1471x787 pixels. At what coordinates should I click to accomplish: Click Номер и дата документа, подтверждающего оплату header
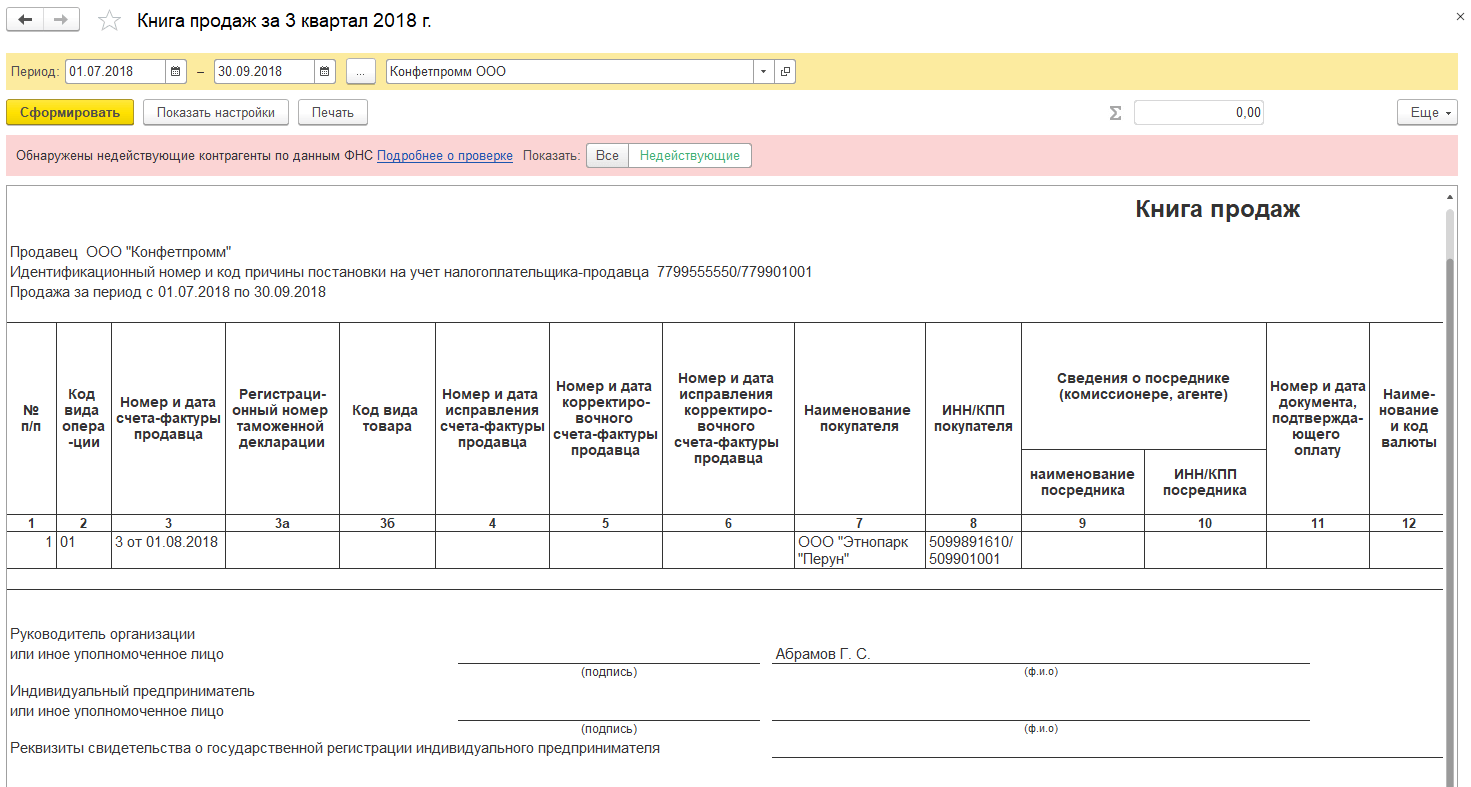pos(1317,418)
